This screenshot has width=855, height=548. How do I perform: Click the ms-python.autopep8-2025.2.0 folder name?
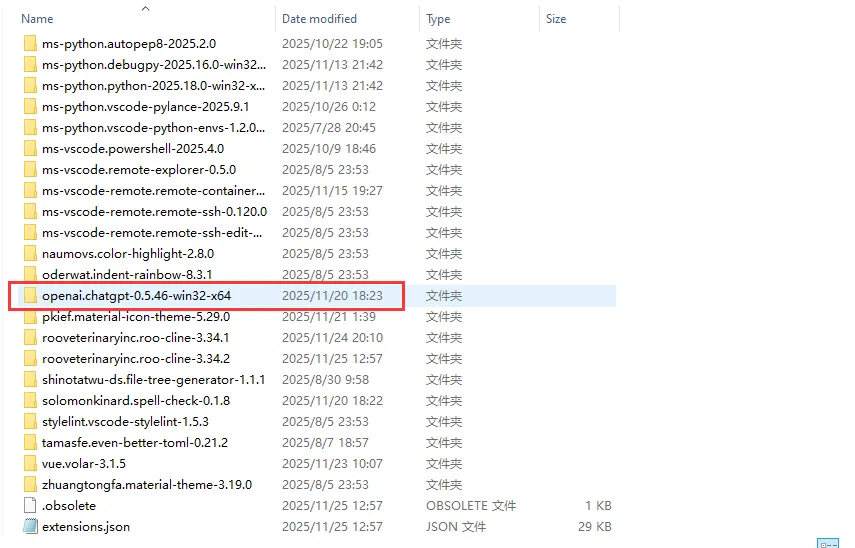(129, 44)
